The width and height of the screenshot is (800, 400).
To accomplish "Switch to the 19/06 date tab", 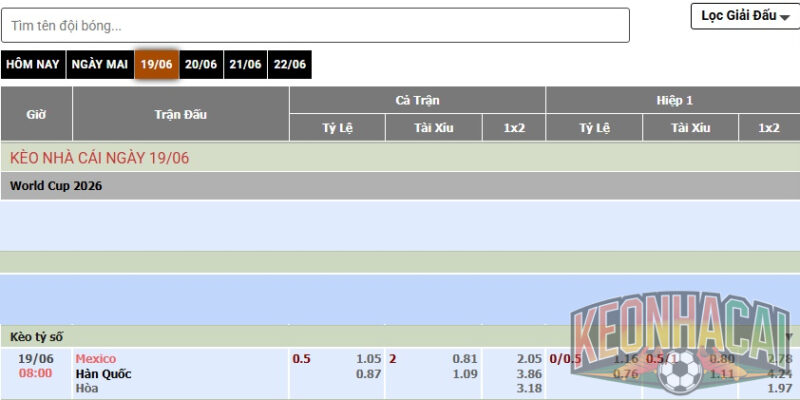I will pos(157,64).
